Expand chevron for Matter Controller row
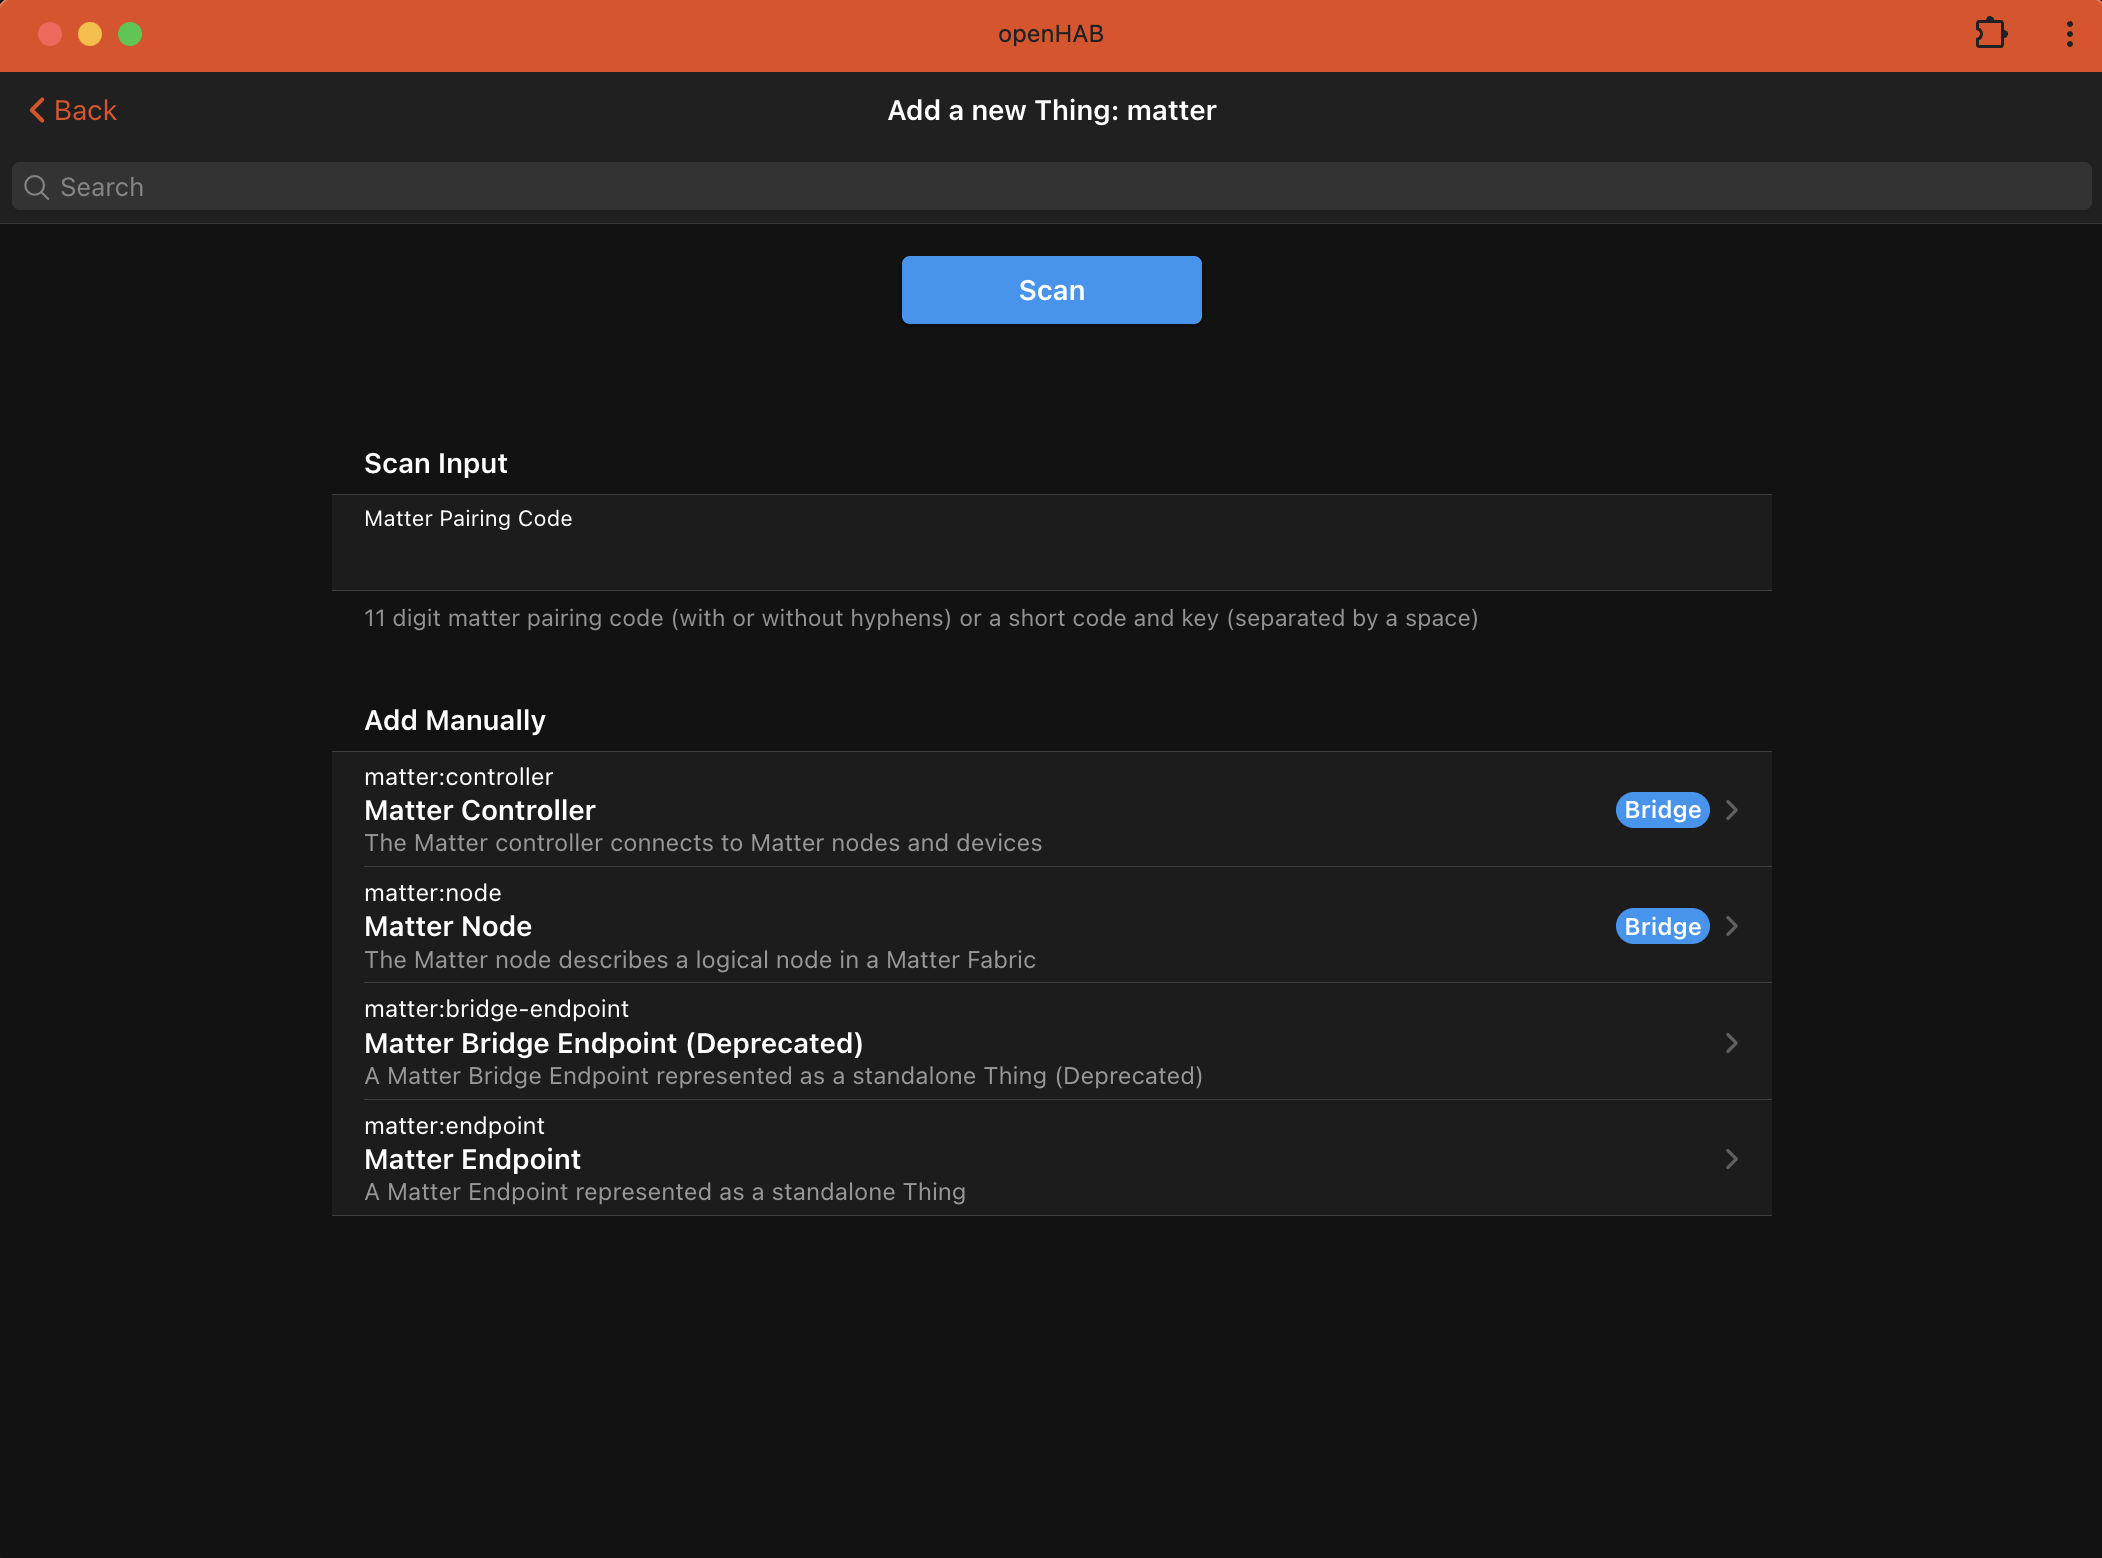 (x=1732, y=810)
